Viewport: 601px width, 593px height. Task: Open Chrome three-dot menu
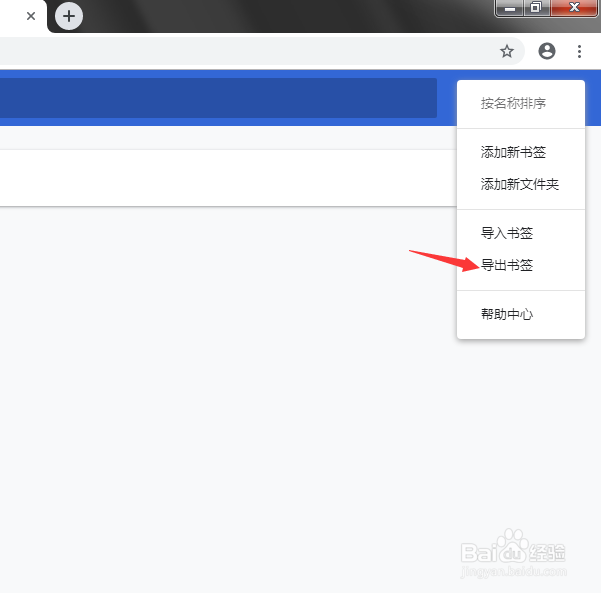click(580, 51)
